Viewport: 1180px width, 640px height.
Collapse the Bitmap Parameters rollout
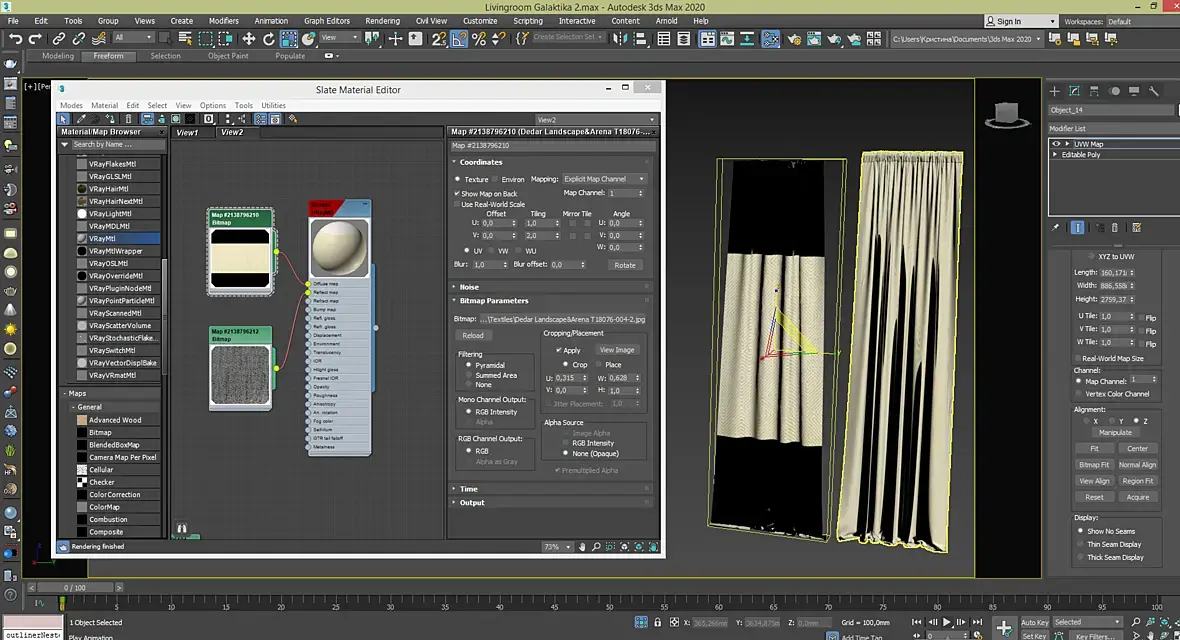tap(493, 300)
